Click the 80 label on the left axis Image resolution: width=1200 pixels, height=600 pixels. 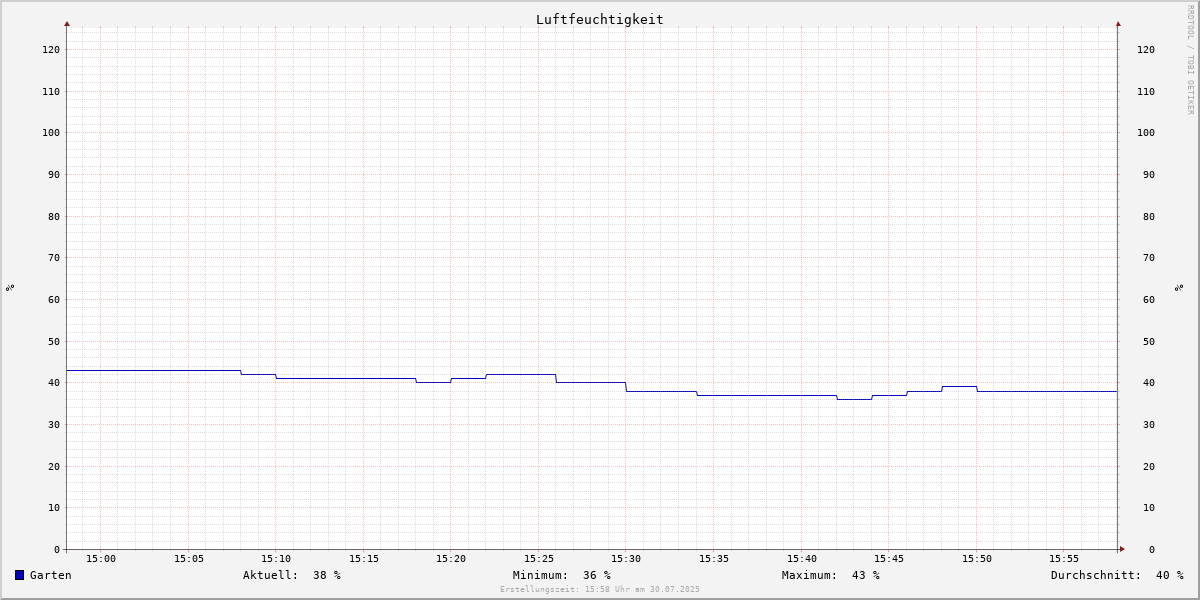(54, 216)
